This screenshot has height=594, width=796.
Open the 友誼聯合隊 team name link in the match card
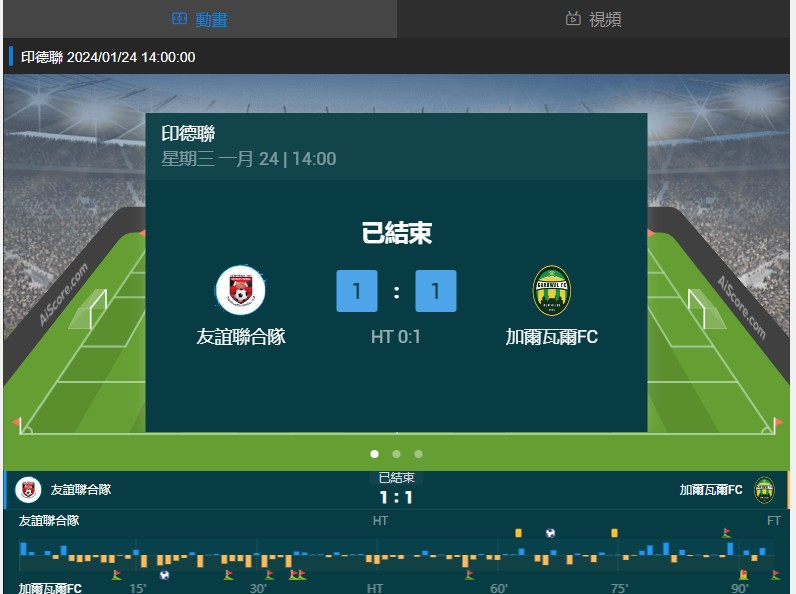point(241,337)
